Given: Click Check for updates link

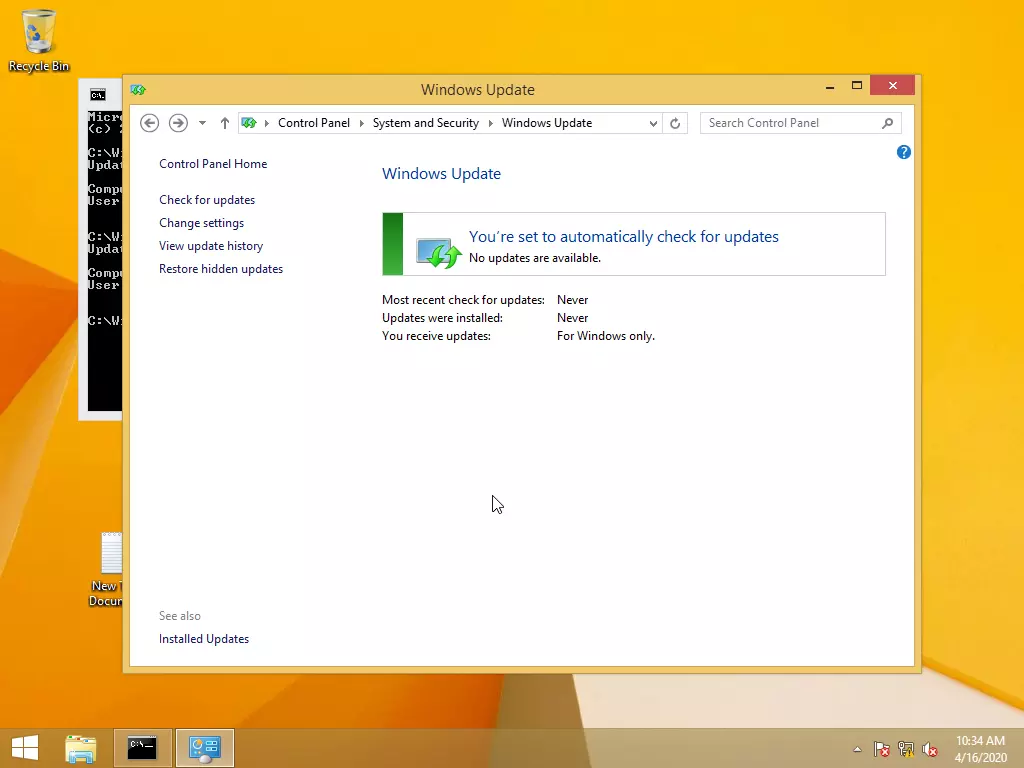Looking at the screenshot, I should point(207,200).
